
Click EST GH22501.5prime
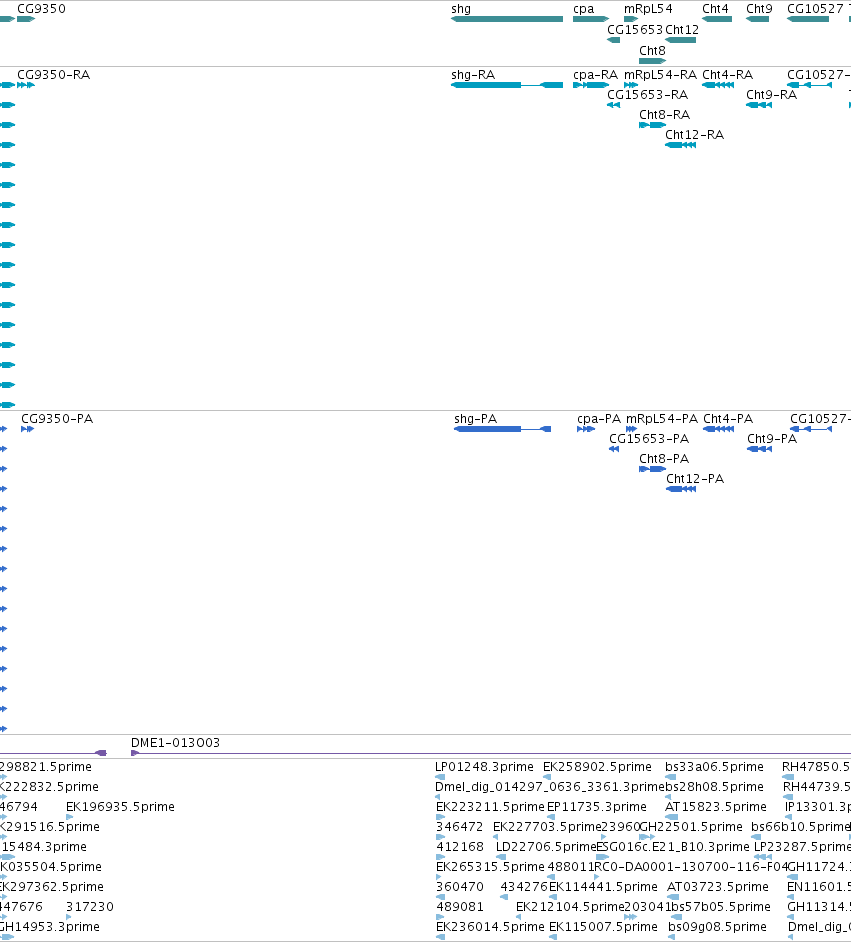click(x=691, y=827)
